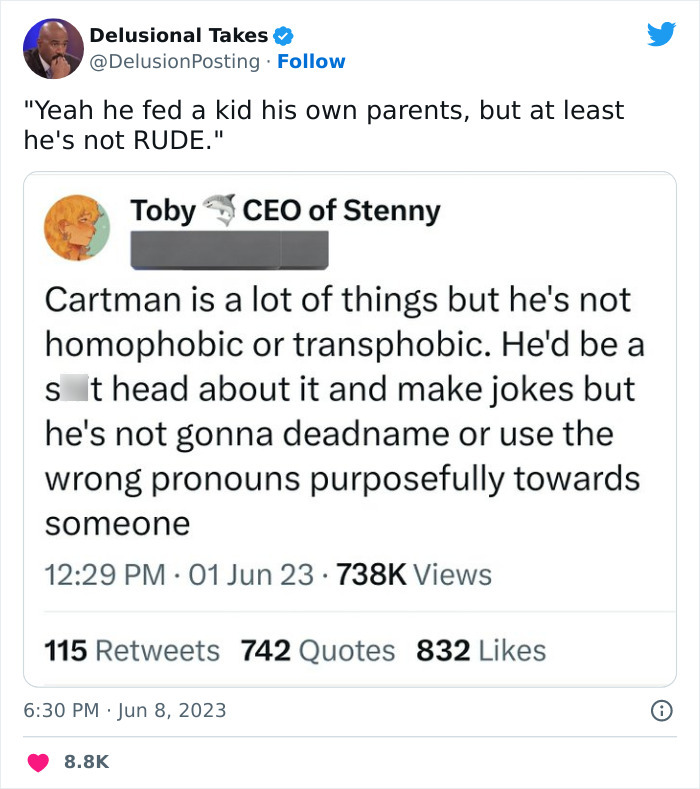Like the tweet with the heart icon

click(40, 762)
